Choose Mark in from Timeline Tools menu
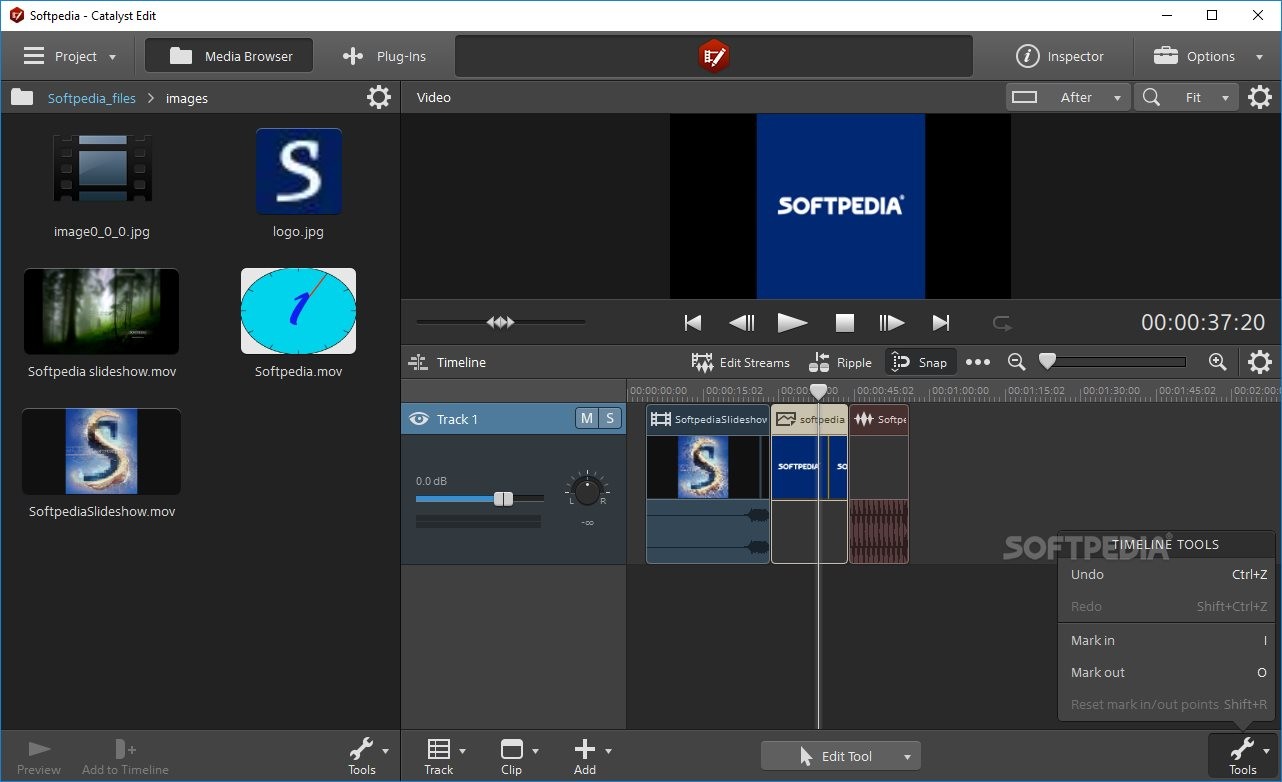The width and height of the screenshot is (1282, 782). point(1167,640)
